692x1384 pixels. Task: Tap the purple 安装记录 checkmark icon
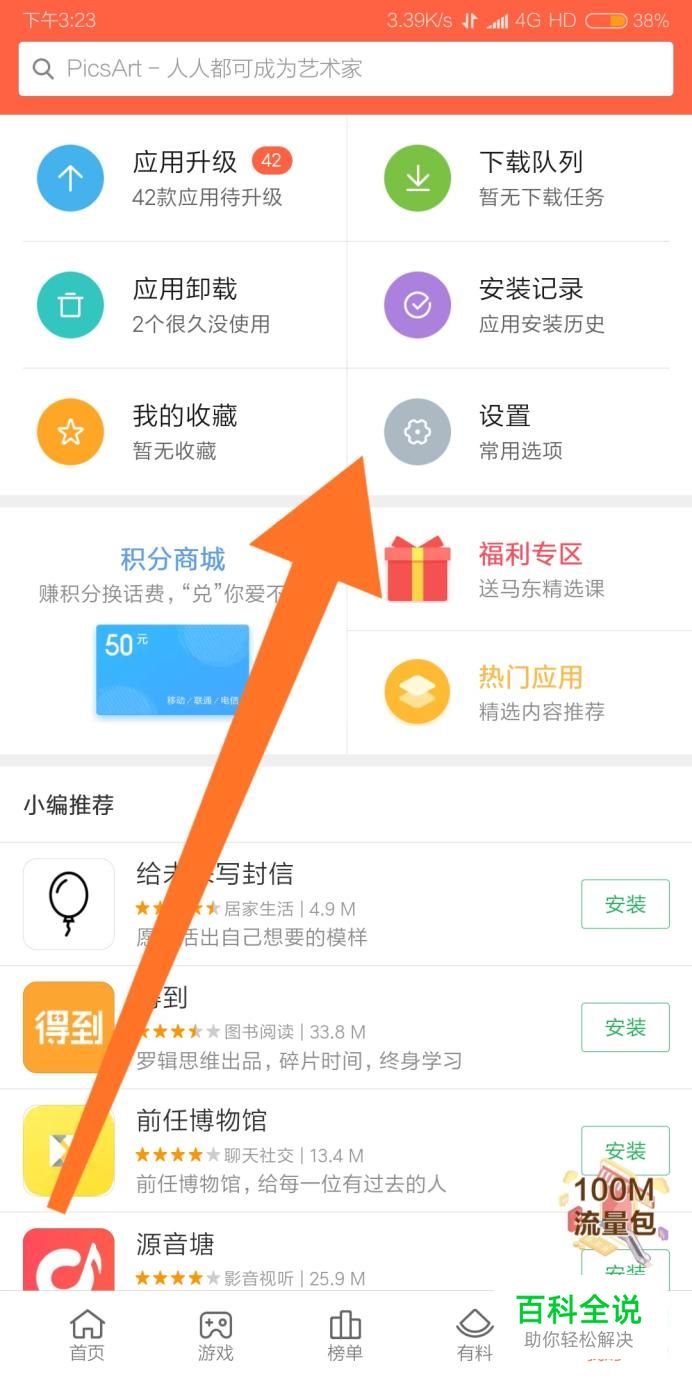tap(417, 305)
